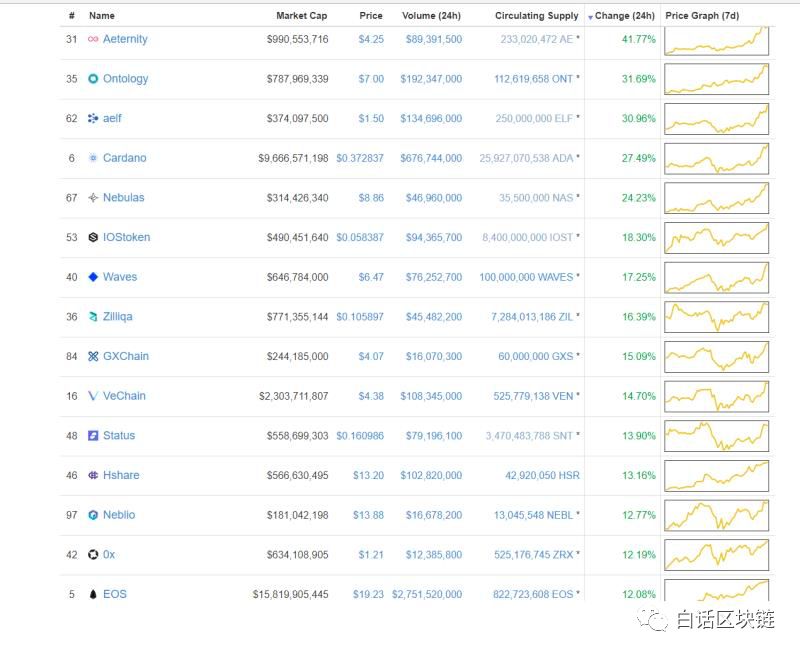Viewport: 800px width, 654px height.
Task: Open the Waves coin page link
Action: click(120, 277)
